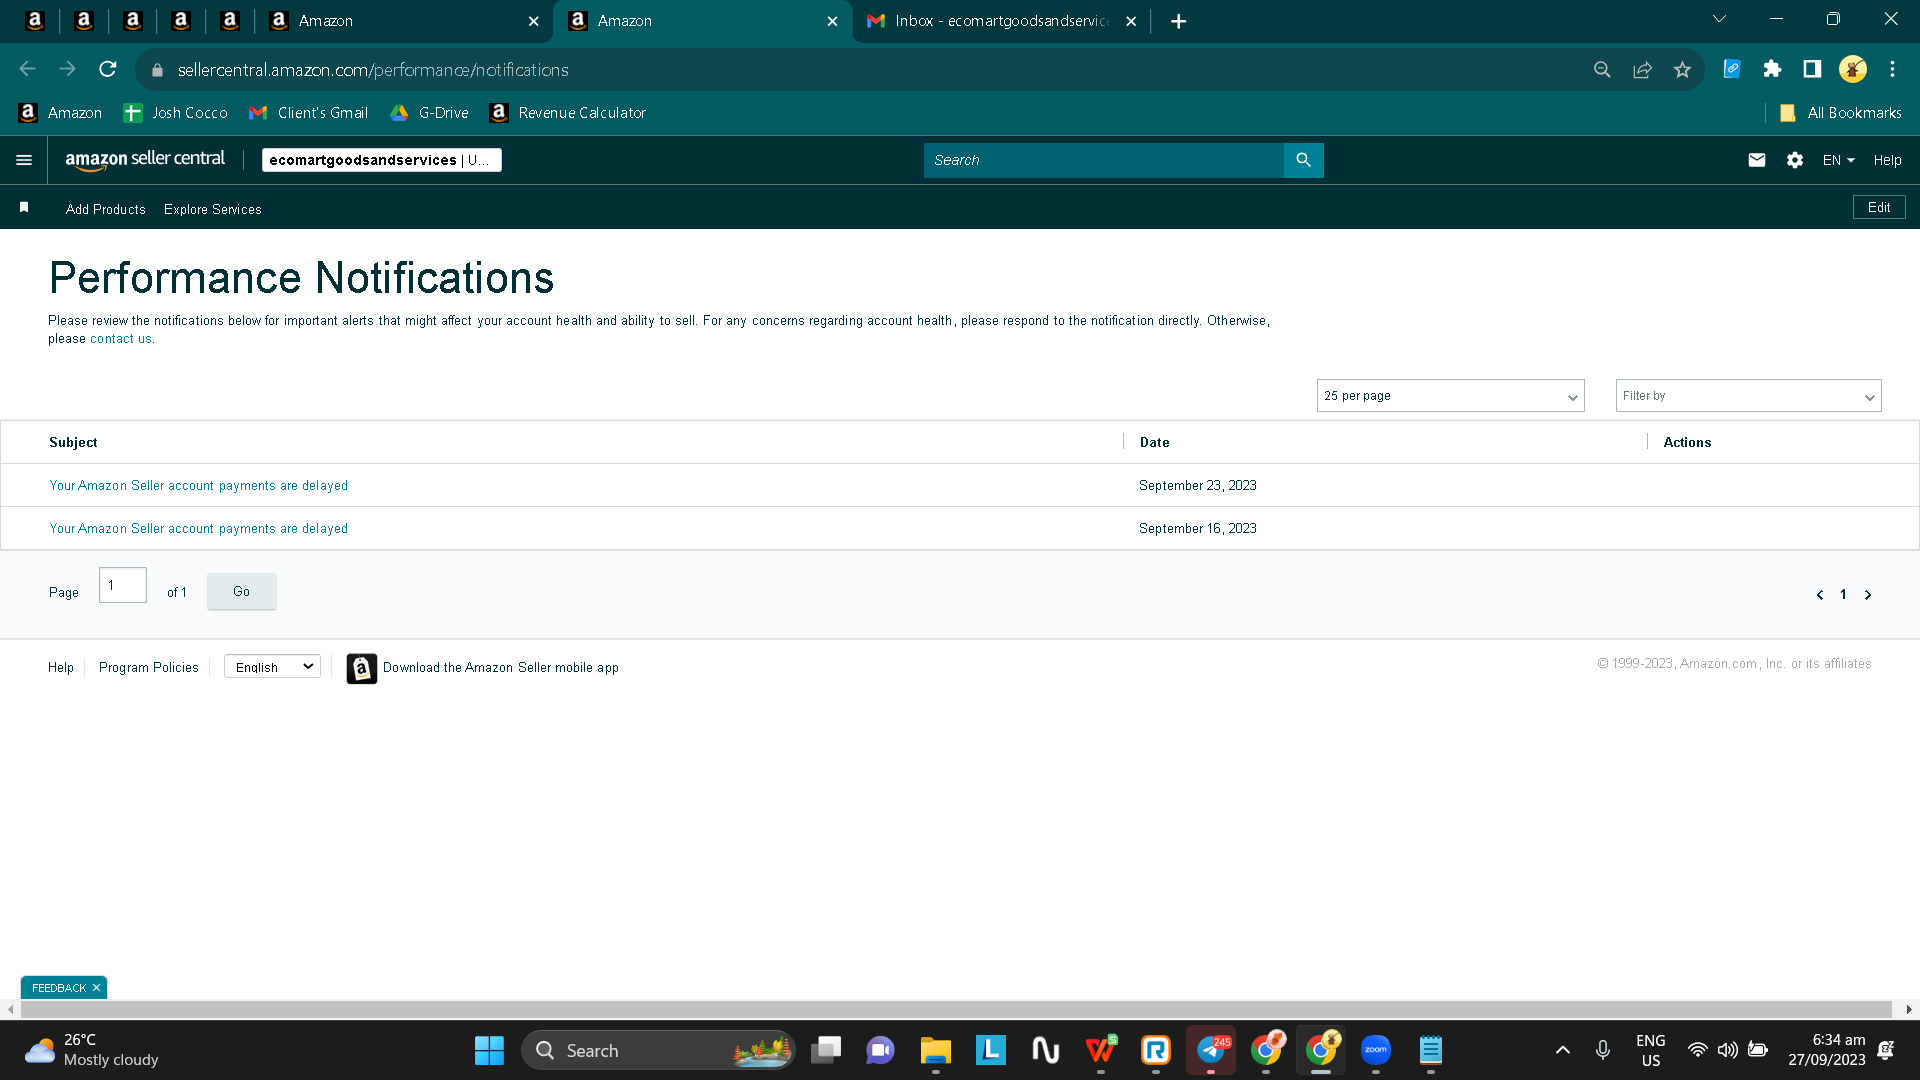Click the Download the Amazon Seller mobile app link
This screenshot has height=1080, width=1920.
[x=501, y=668]
